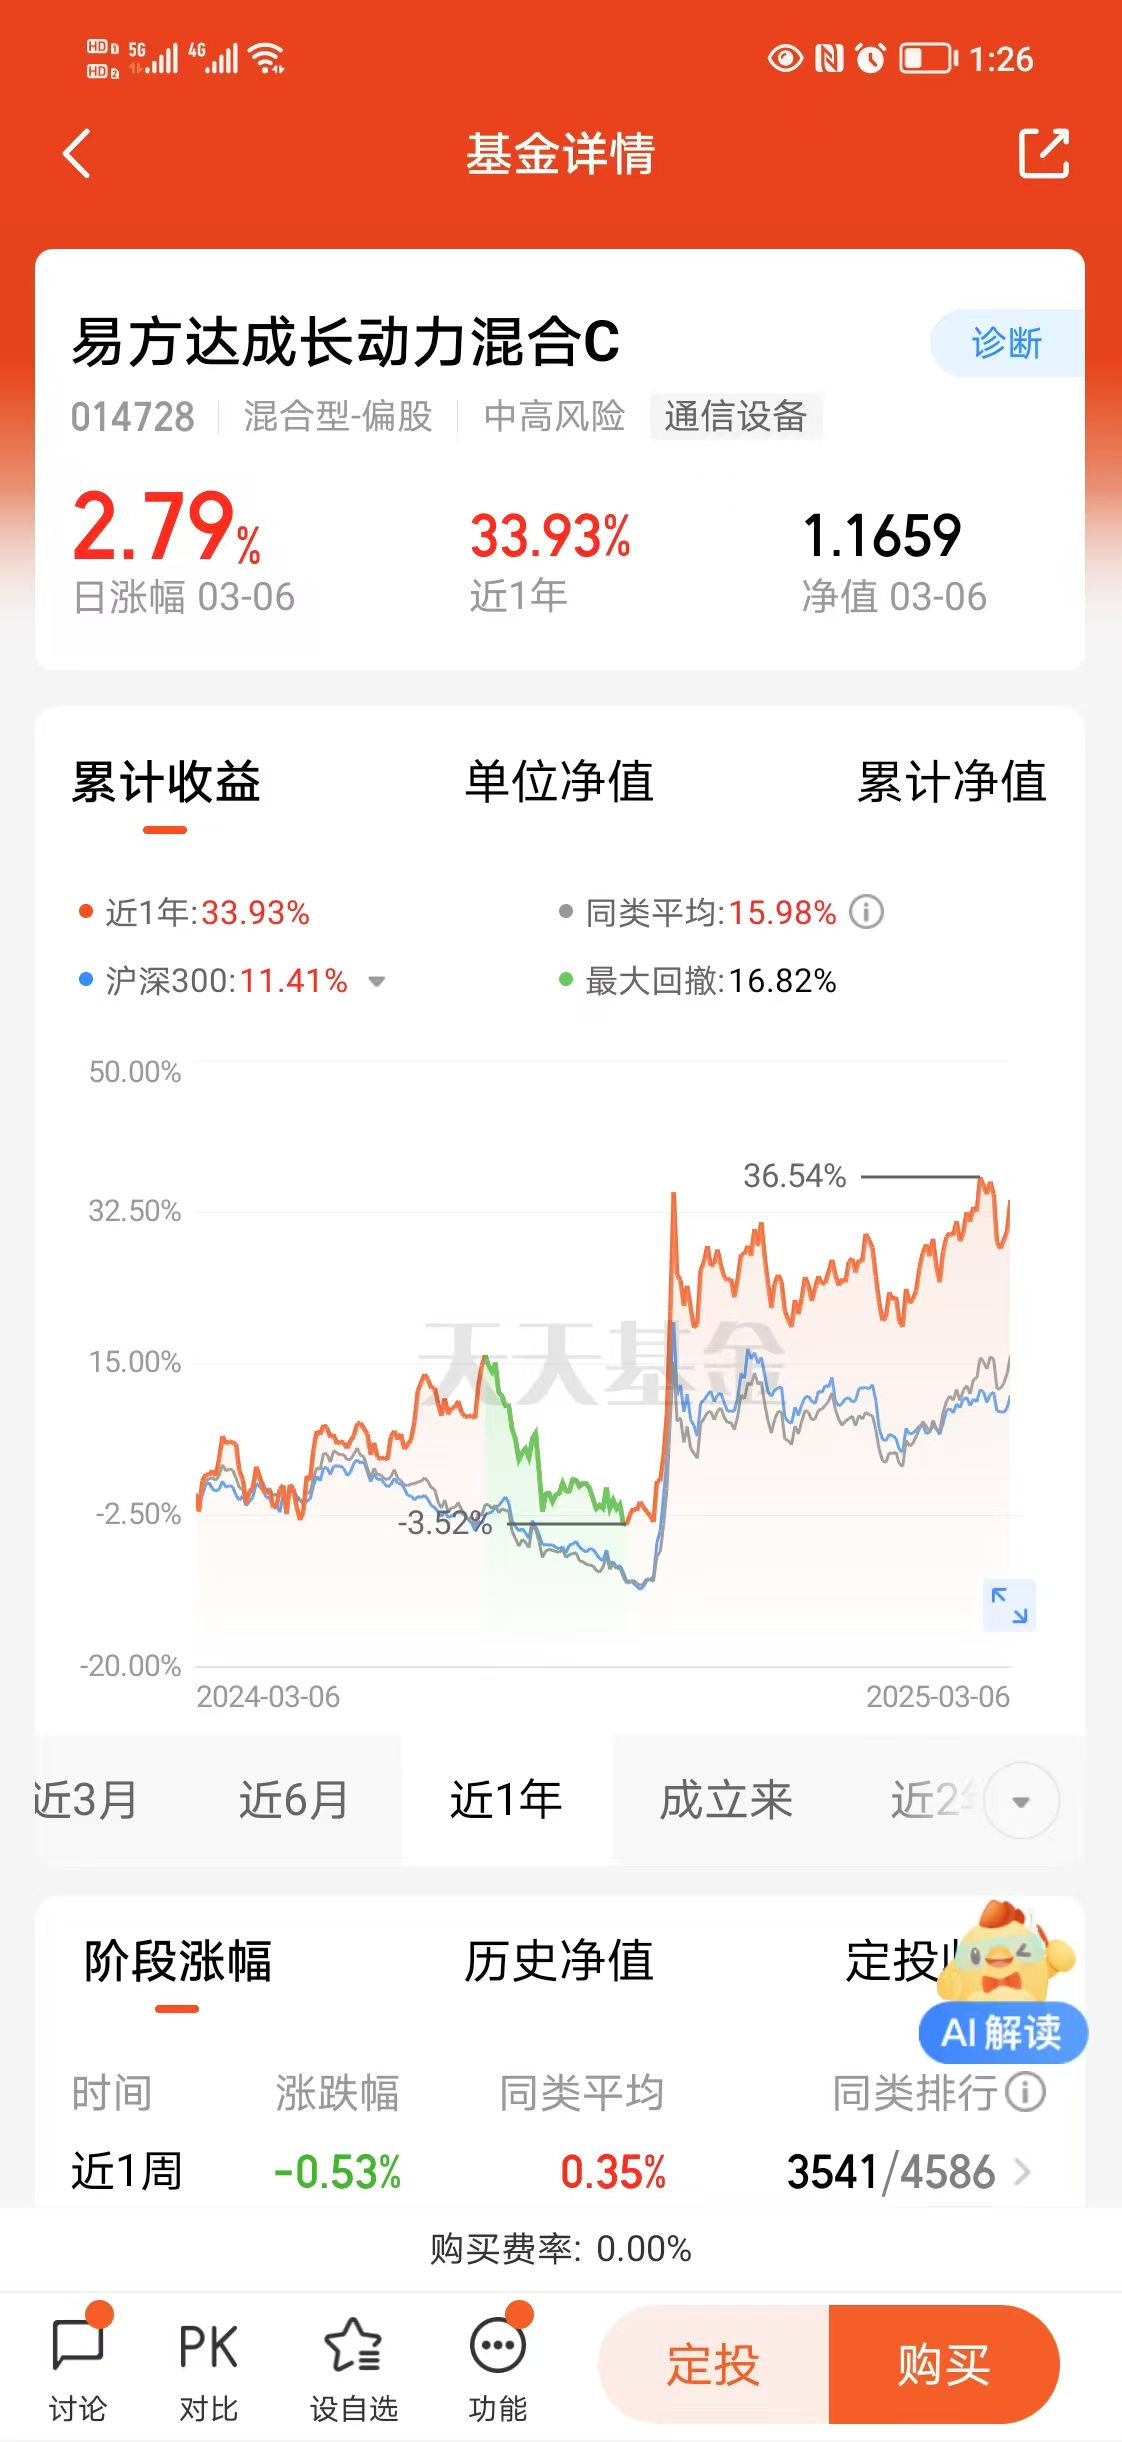Tap the 通信设备 sector tag
Image resolution: width=1122 pixels, height=2442 pixels.
pyautogui.click(x=736, y=416)
